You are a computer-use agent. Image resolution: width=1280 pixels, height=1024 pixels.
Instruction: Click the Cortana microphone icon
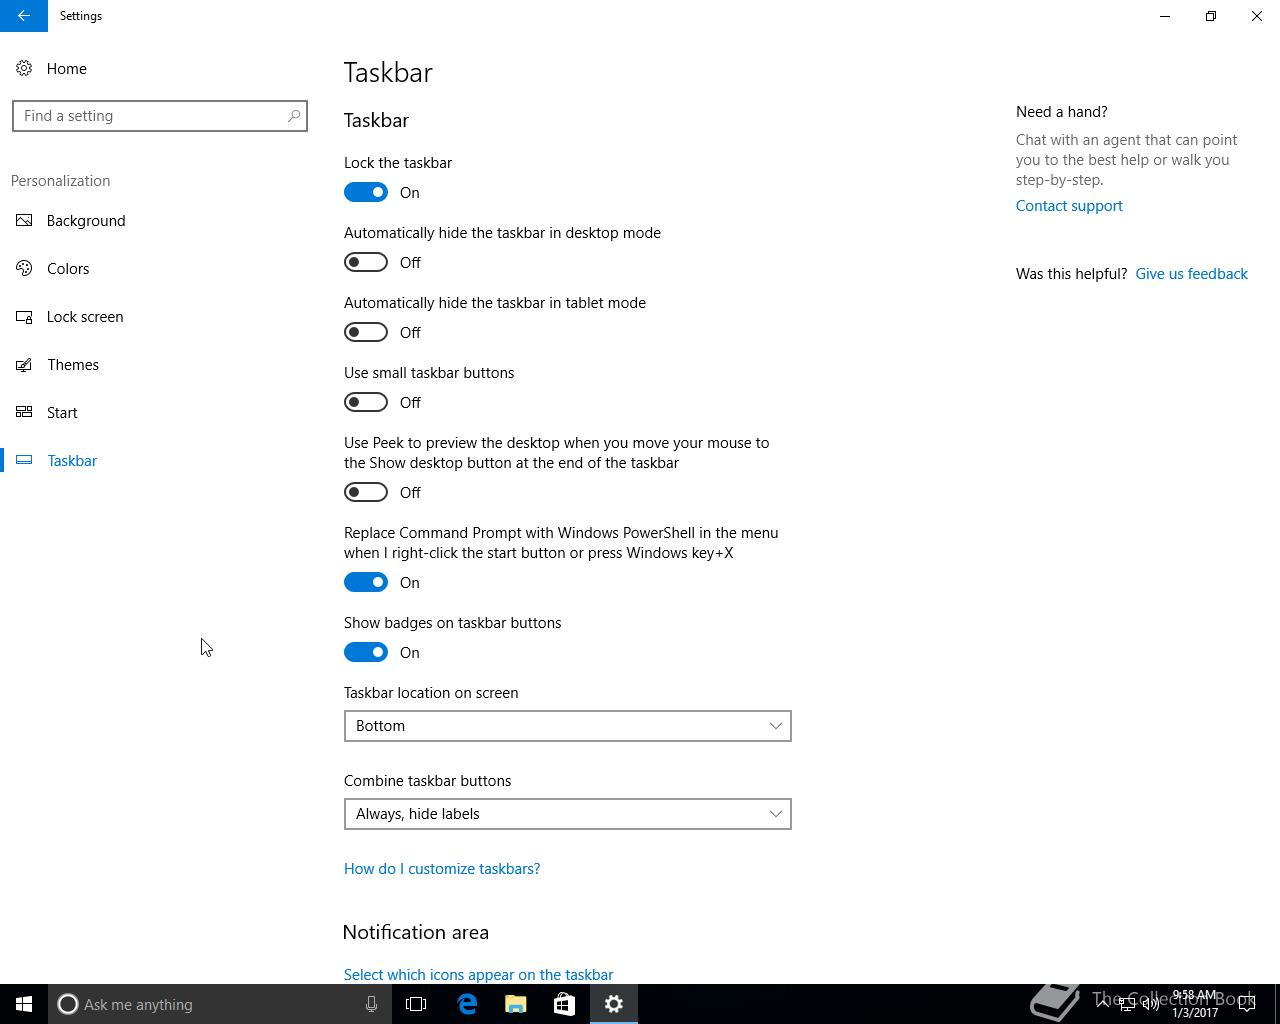pyautogui.click(x=371, y=1004)
